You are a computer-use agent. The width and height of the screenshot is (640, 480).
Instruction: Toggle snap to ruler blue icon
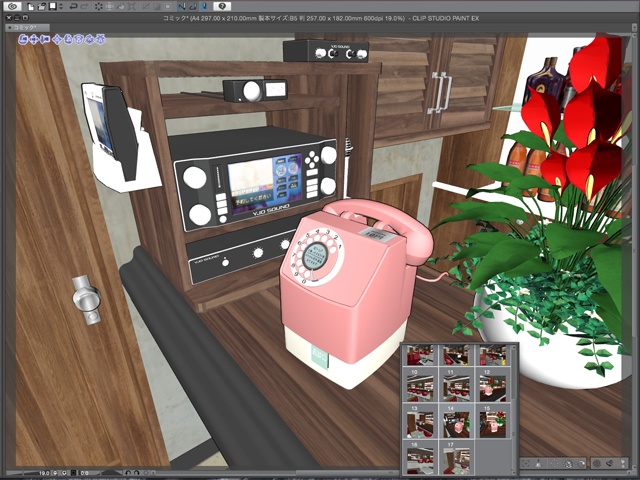182,7
